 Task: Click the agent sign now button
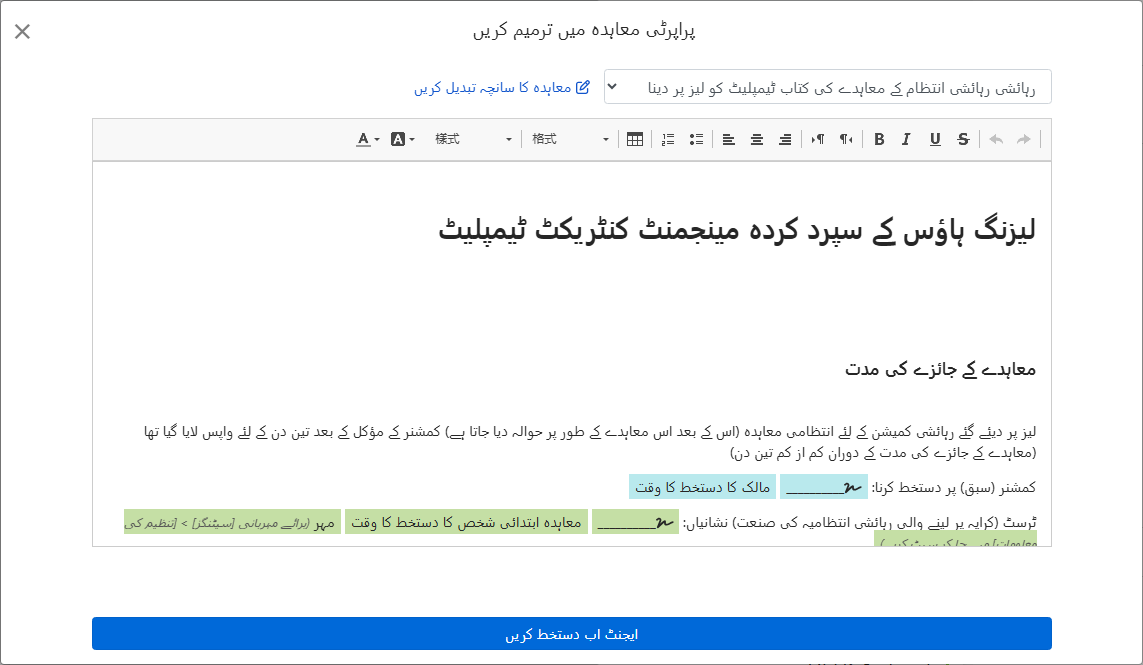point(572,634)
